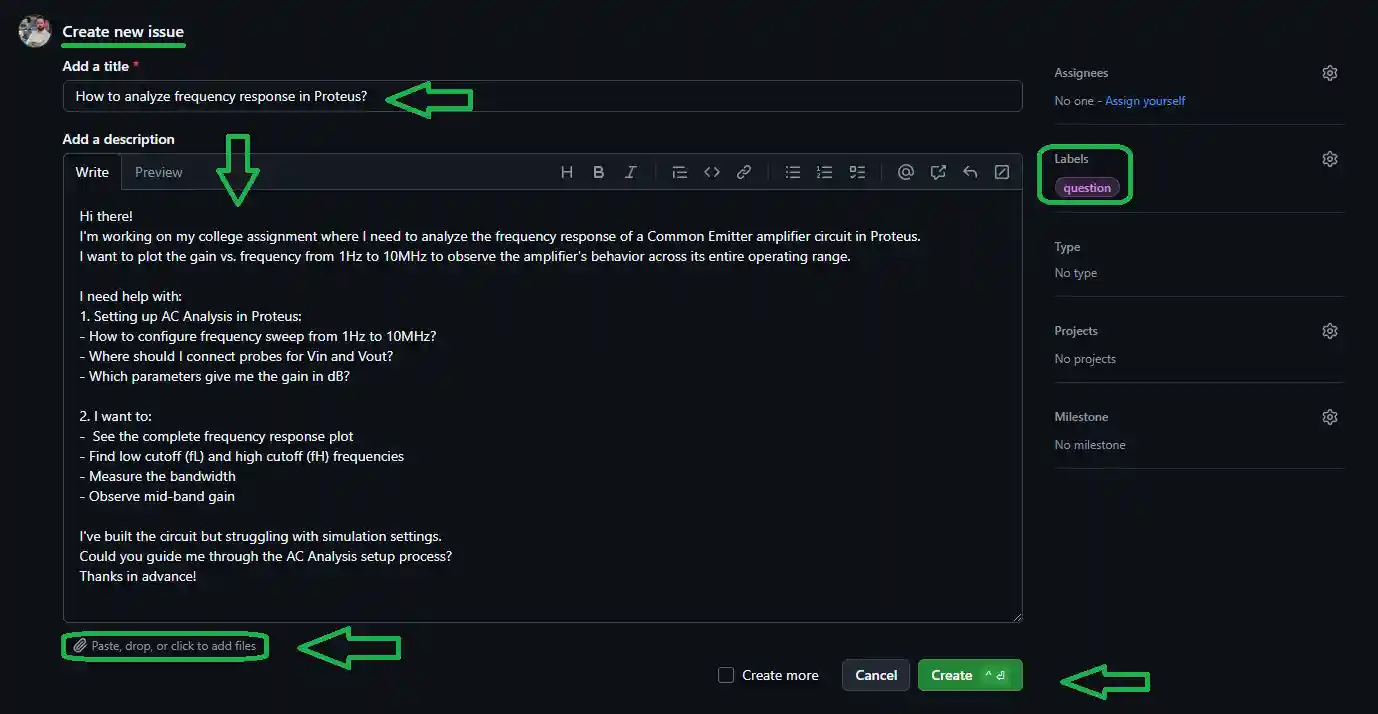Apply italic formatting in the description toolbar
The width and height of the screenshot is (1378, 714).
(630, 172)
